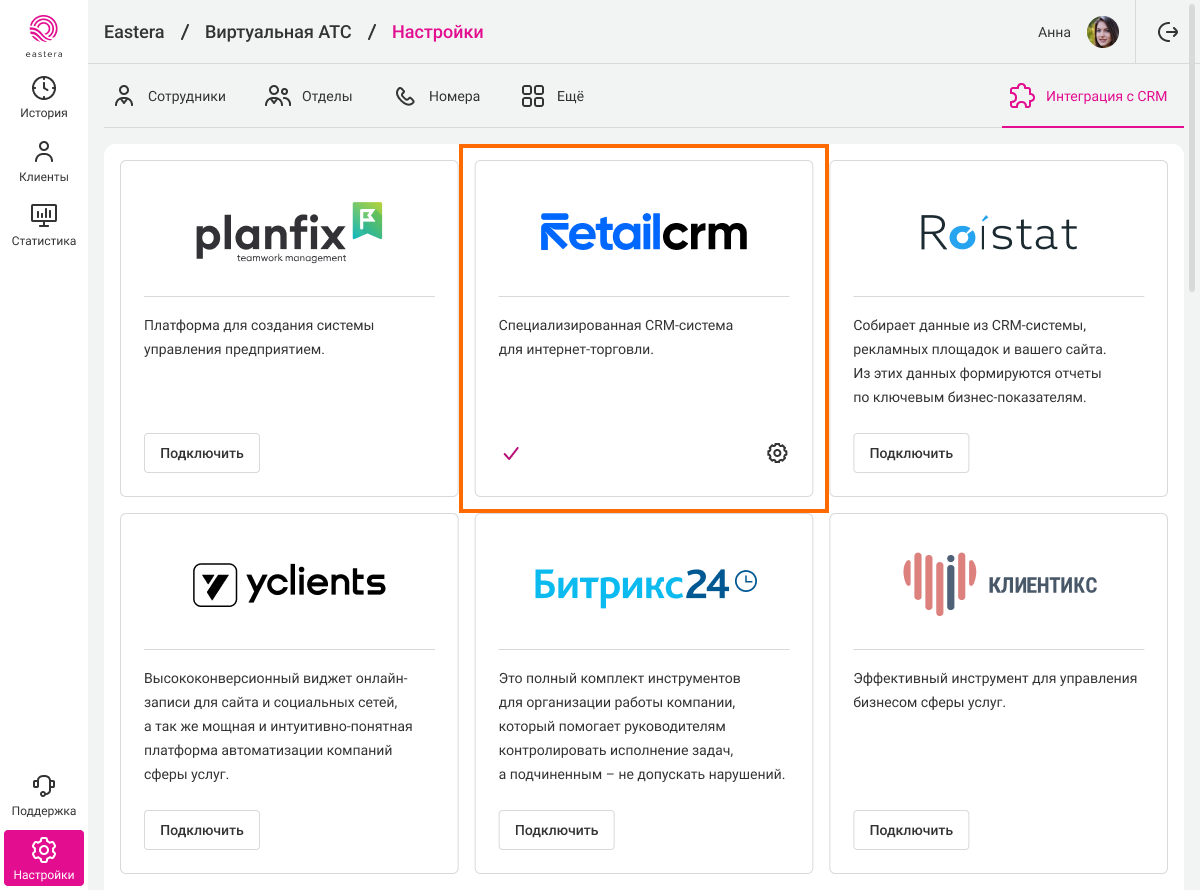Expand the Ещё menu
Image resolution: width=1200 pixels, height=890 pixels.
(552, 97)
